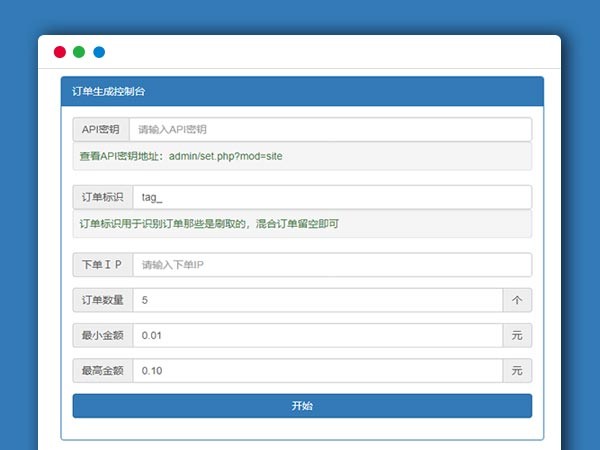Click the 订单数量 field showing 5

click(317, 300)
